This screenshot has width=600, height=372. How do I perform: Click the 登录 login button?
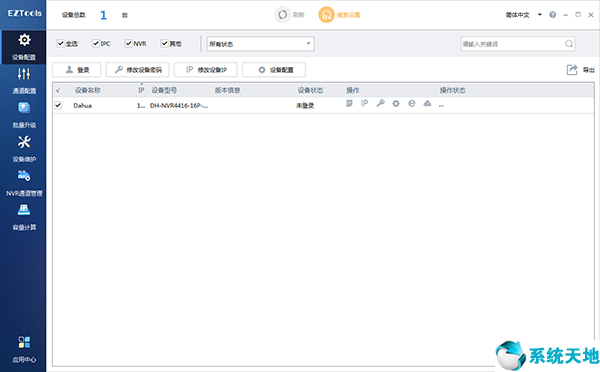77,70
